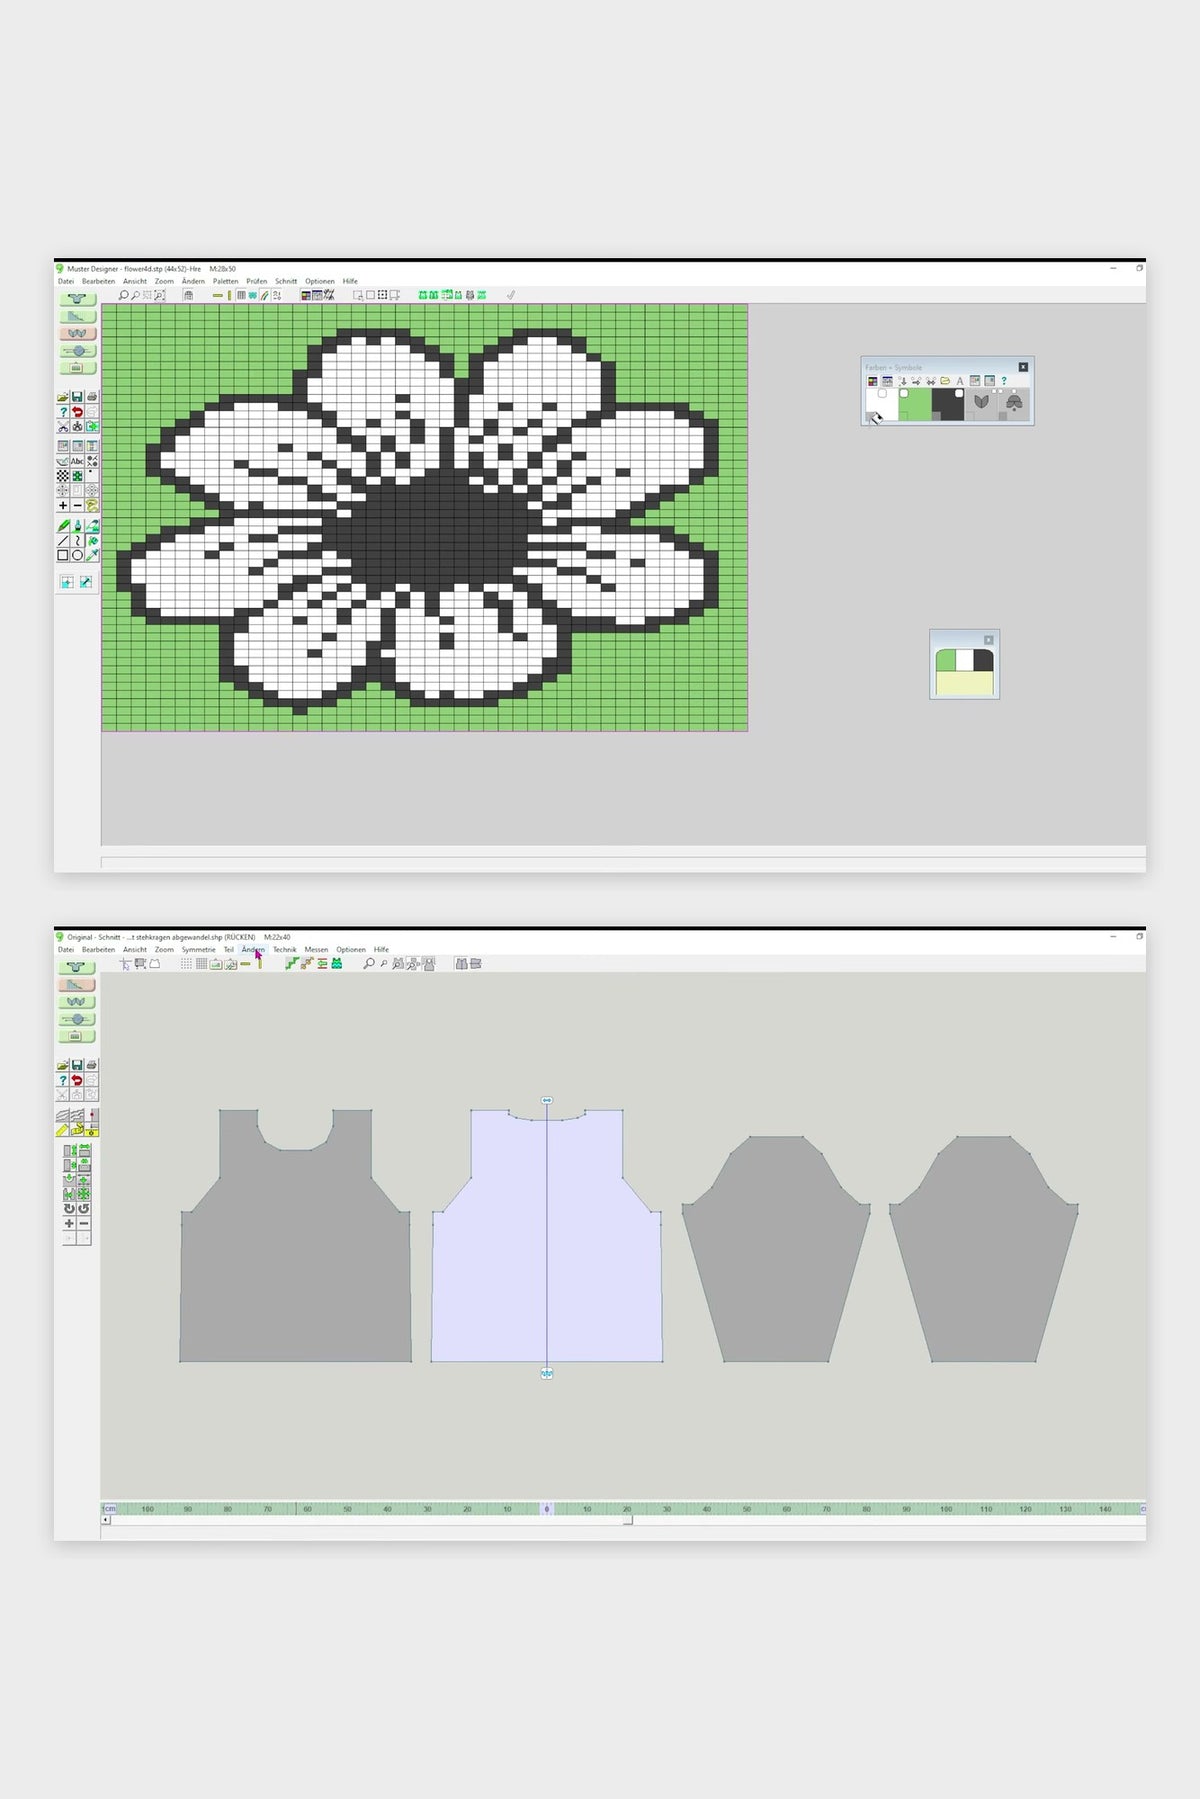Save icon in Schnitt window left toolbar
The image size is (1200, 1799).
pyautogui.click(x=77, y=1065)
